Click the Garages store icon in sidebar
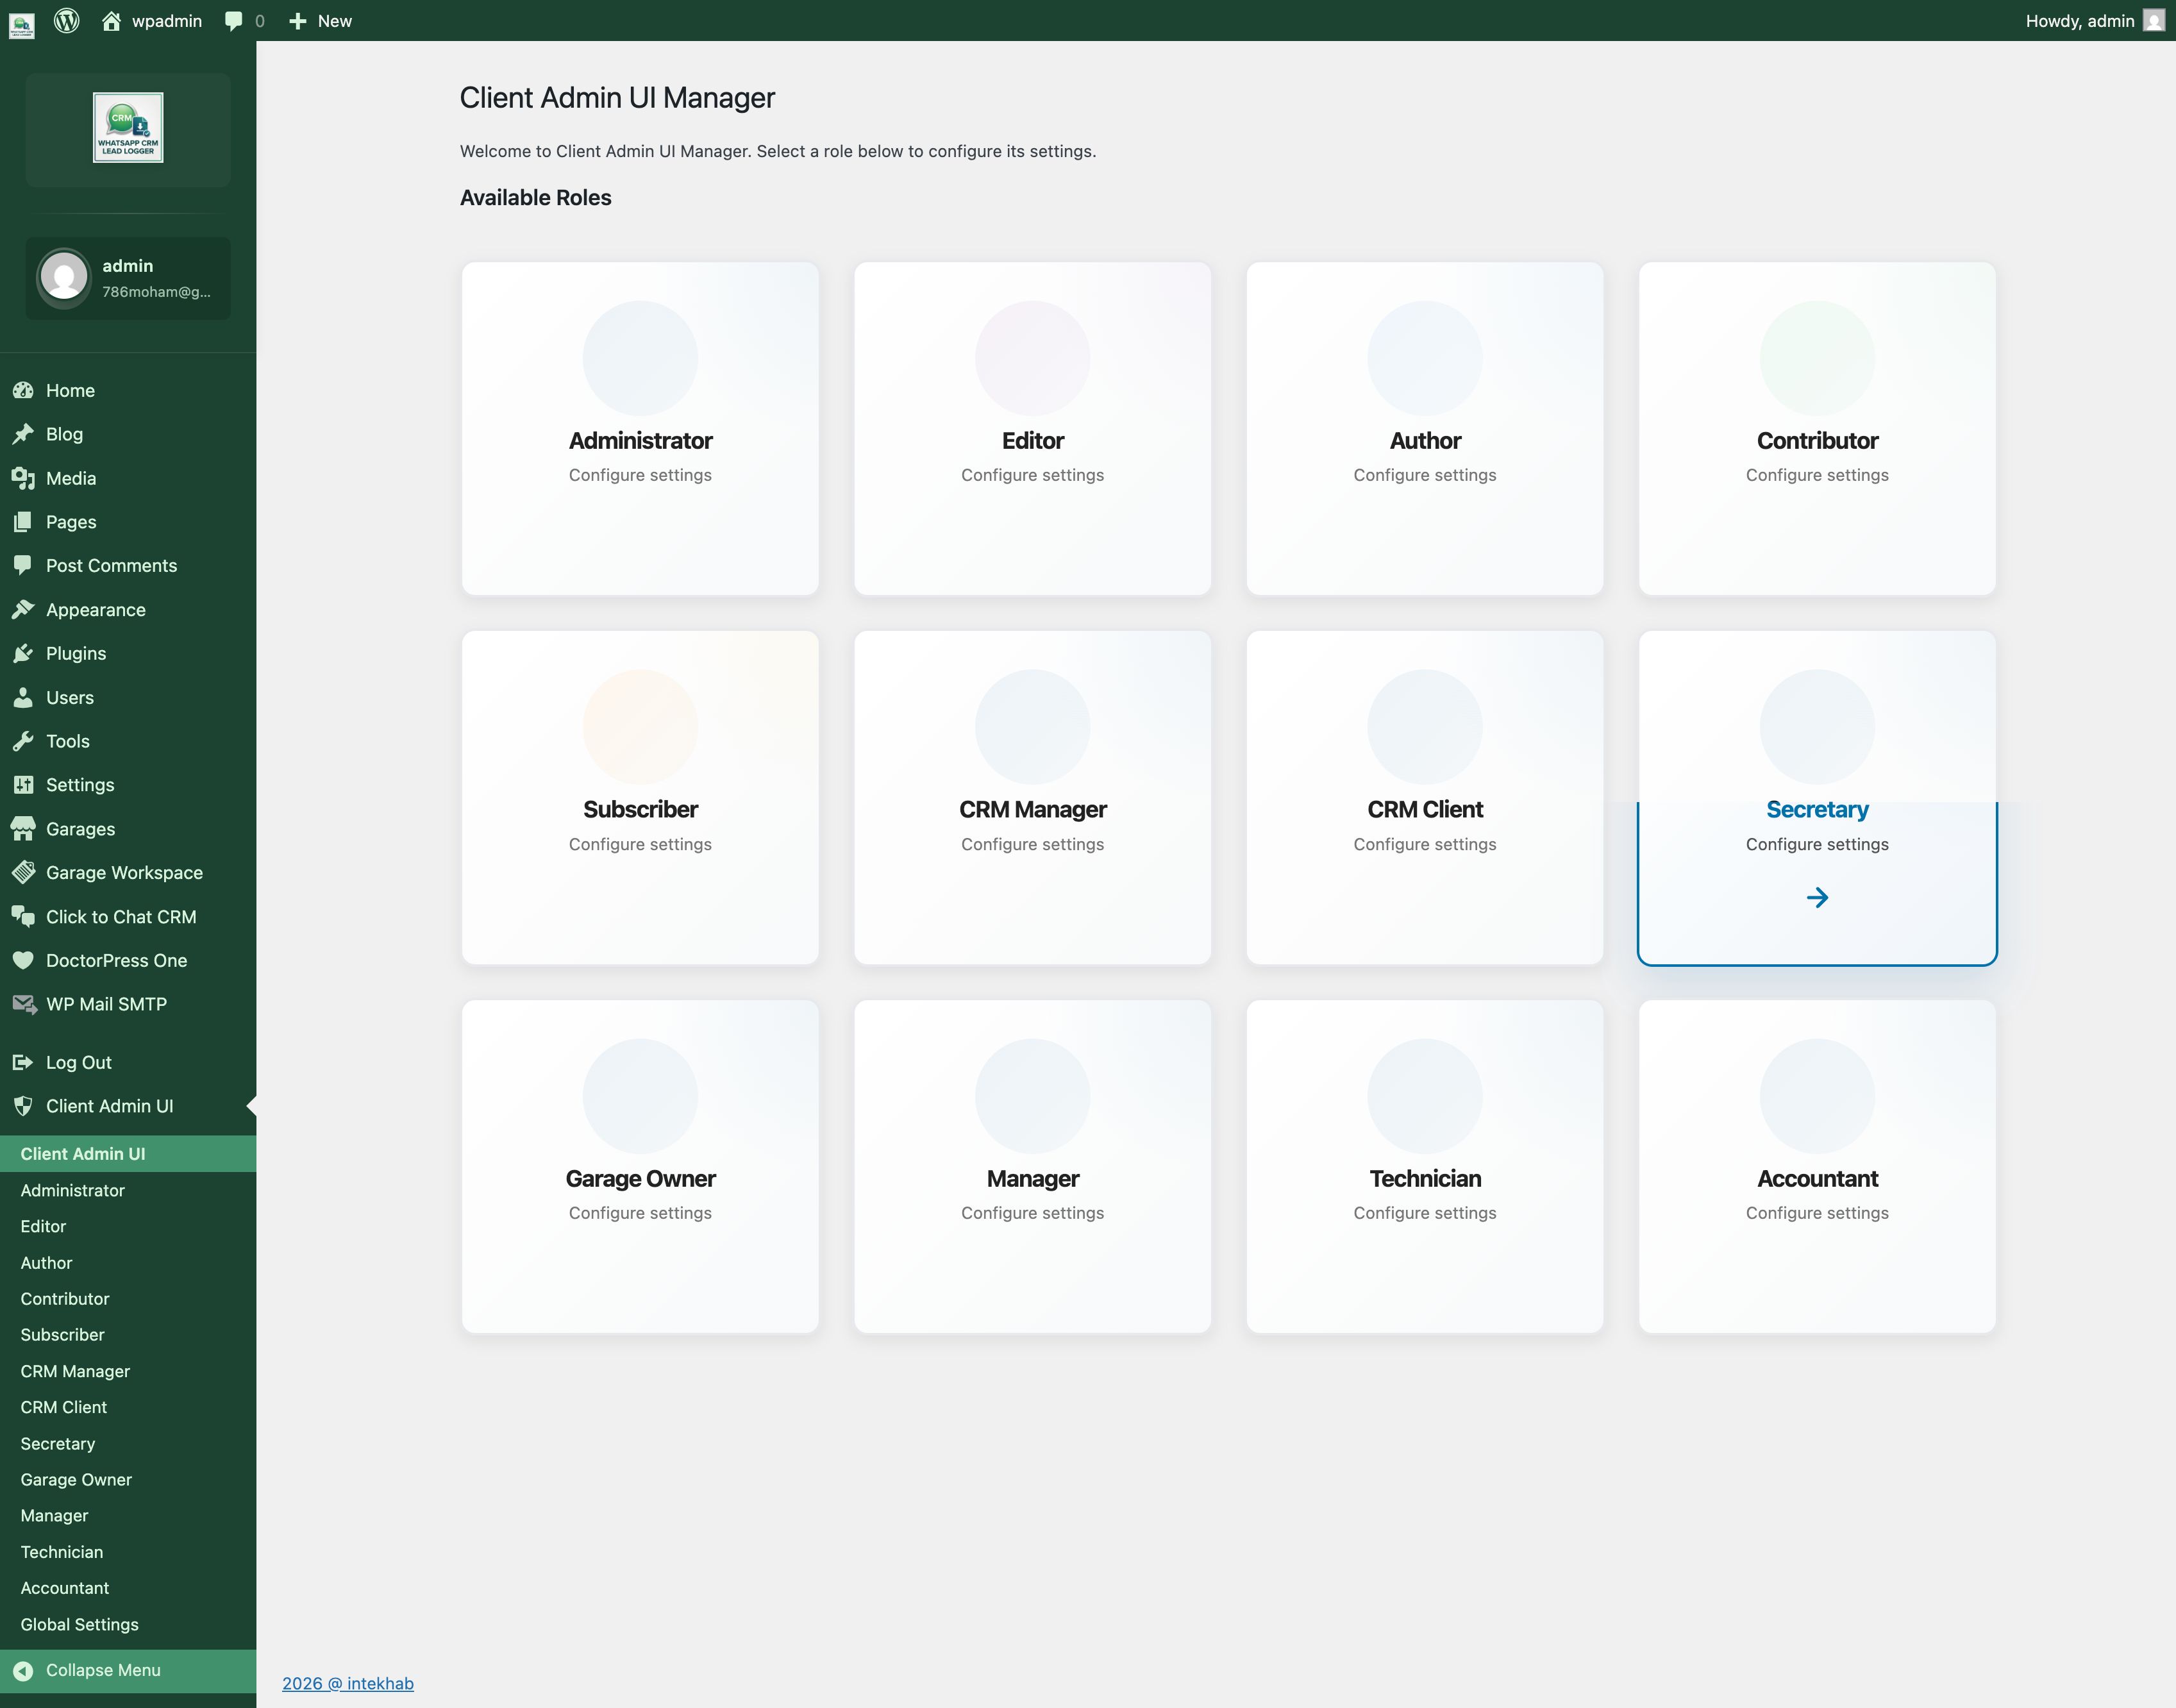The image size is (2176, 1708). click(x=23, y=829)
